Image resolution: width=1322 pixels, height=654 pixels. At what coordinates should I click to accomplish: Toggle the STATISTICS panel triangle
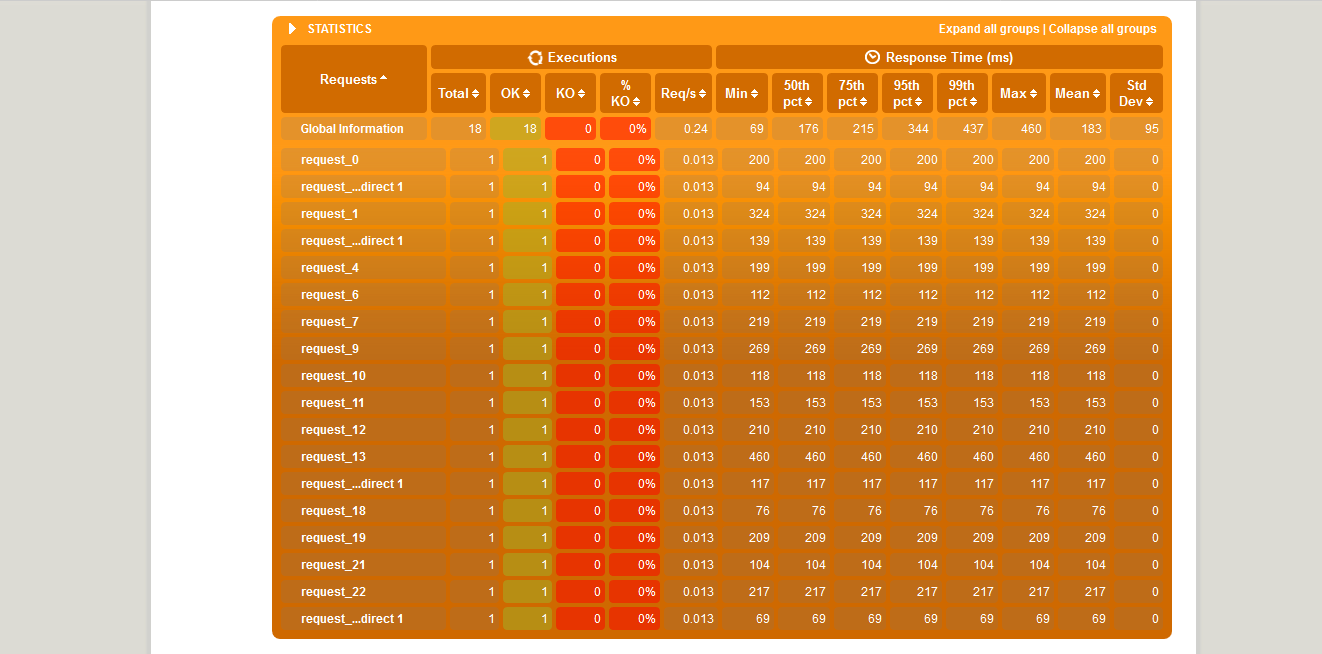[x=292, y=29]
